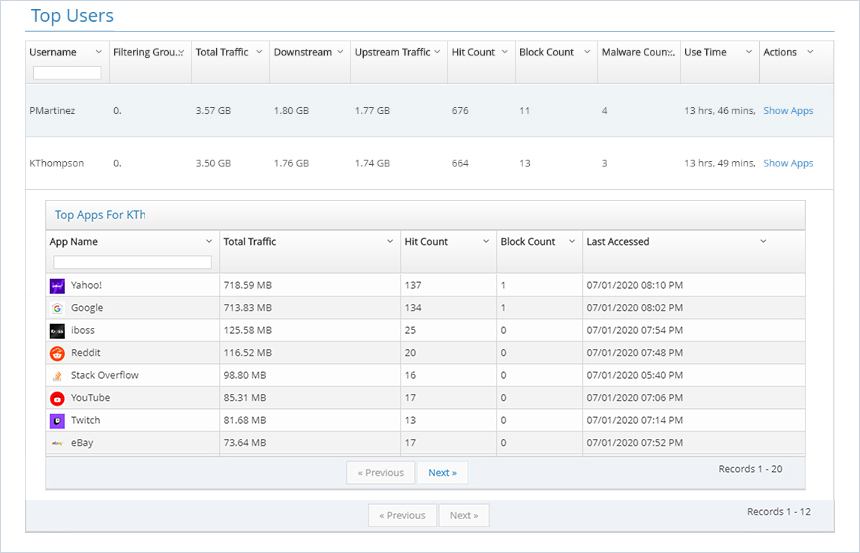The image size is (860, 553).
Task: Click the 13 hrs, 46 mins use time
Action: pyautogui.click(x=720, y=110)
